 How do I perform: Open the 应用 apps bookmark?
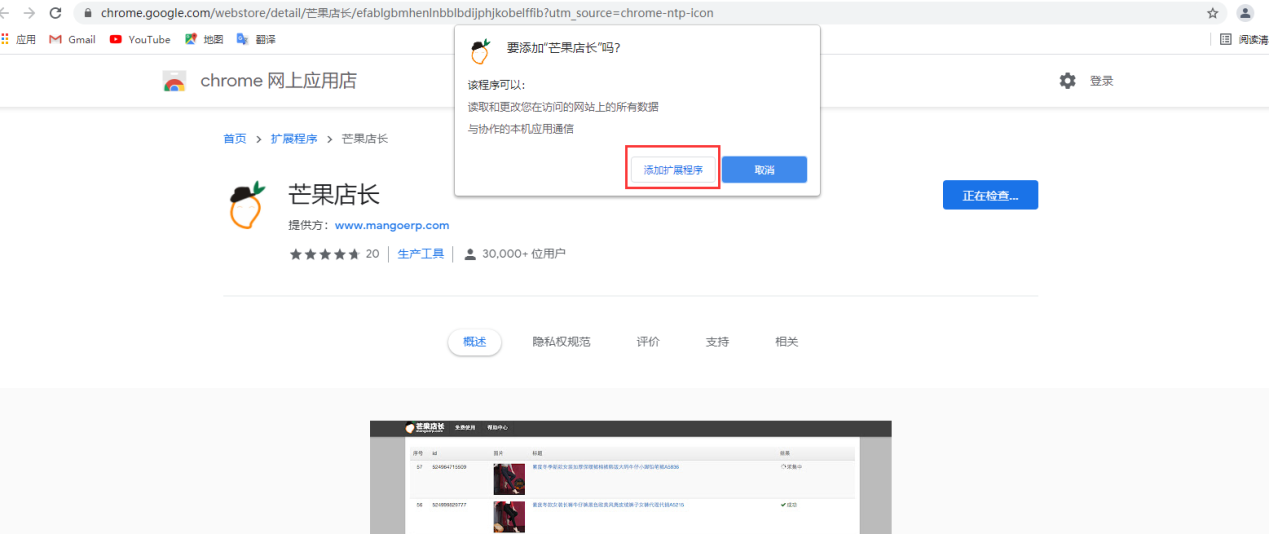19,39
